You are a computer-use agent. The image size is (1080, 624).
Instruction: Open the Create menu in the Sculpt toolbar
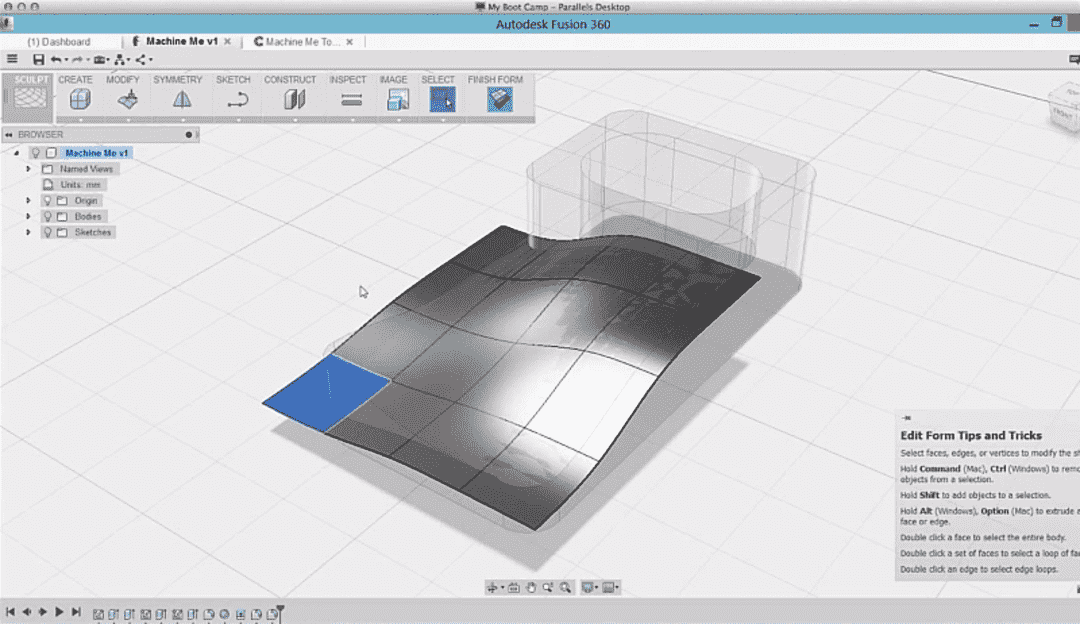coord(79,97)
